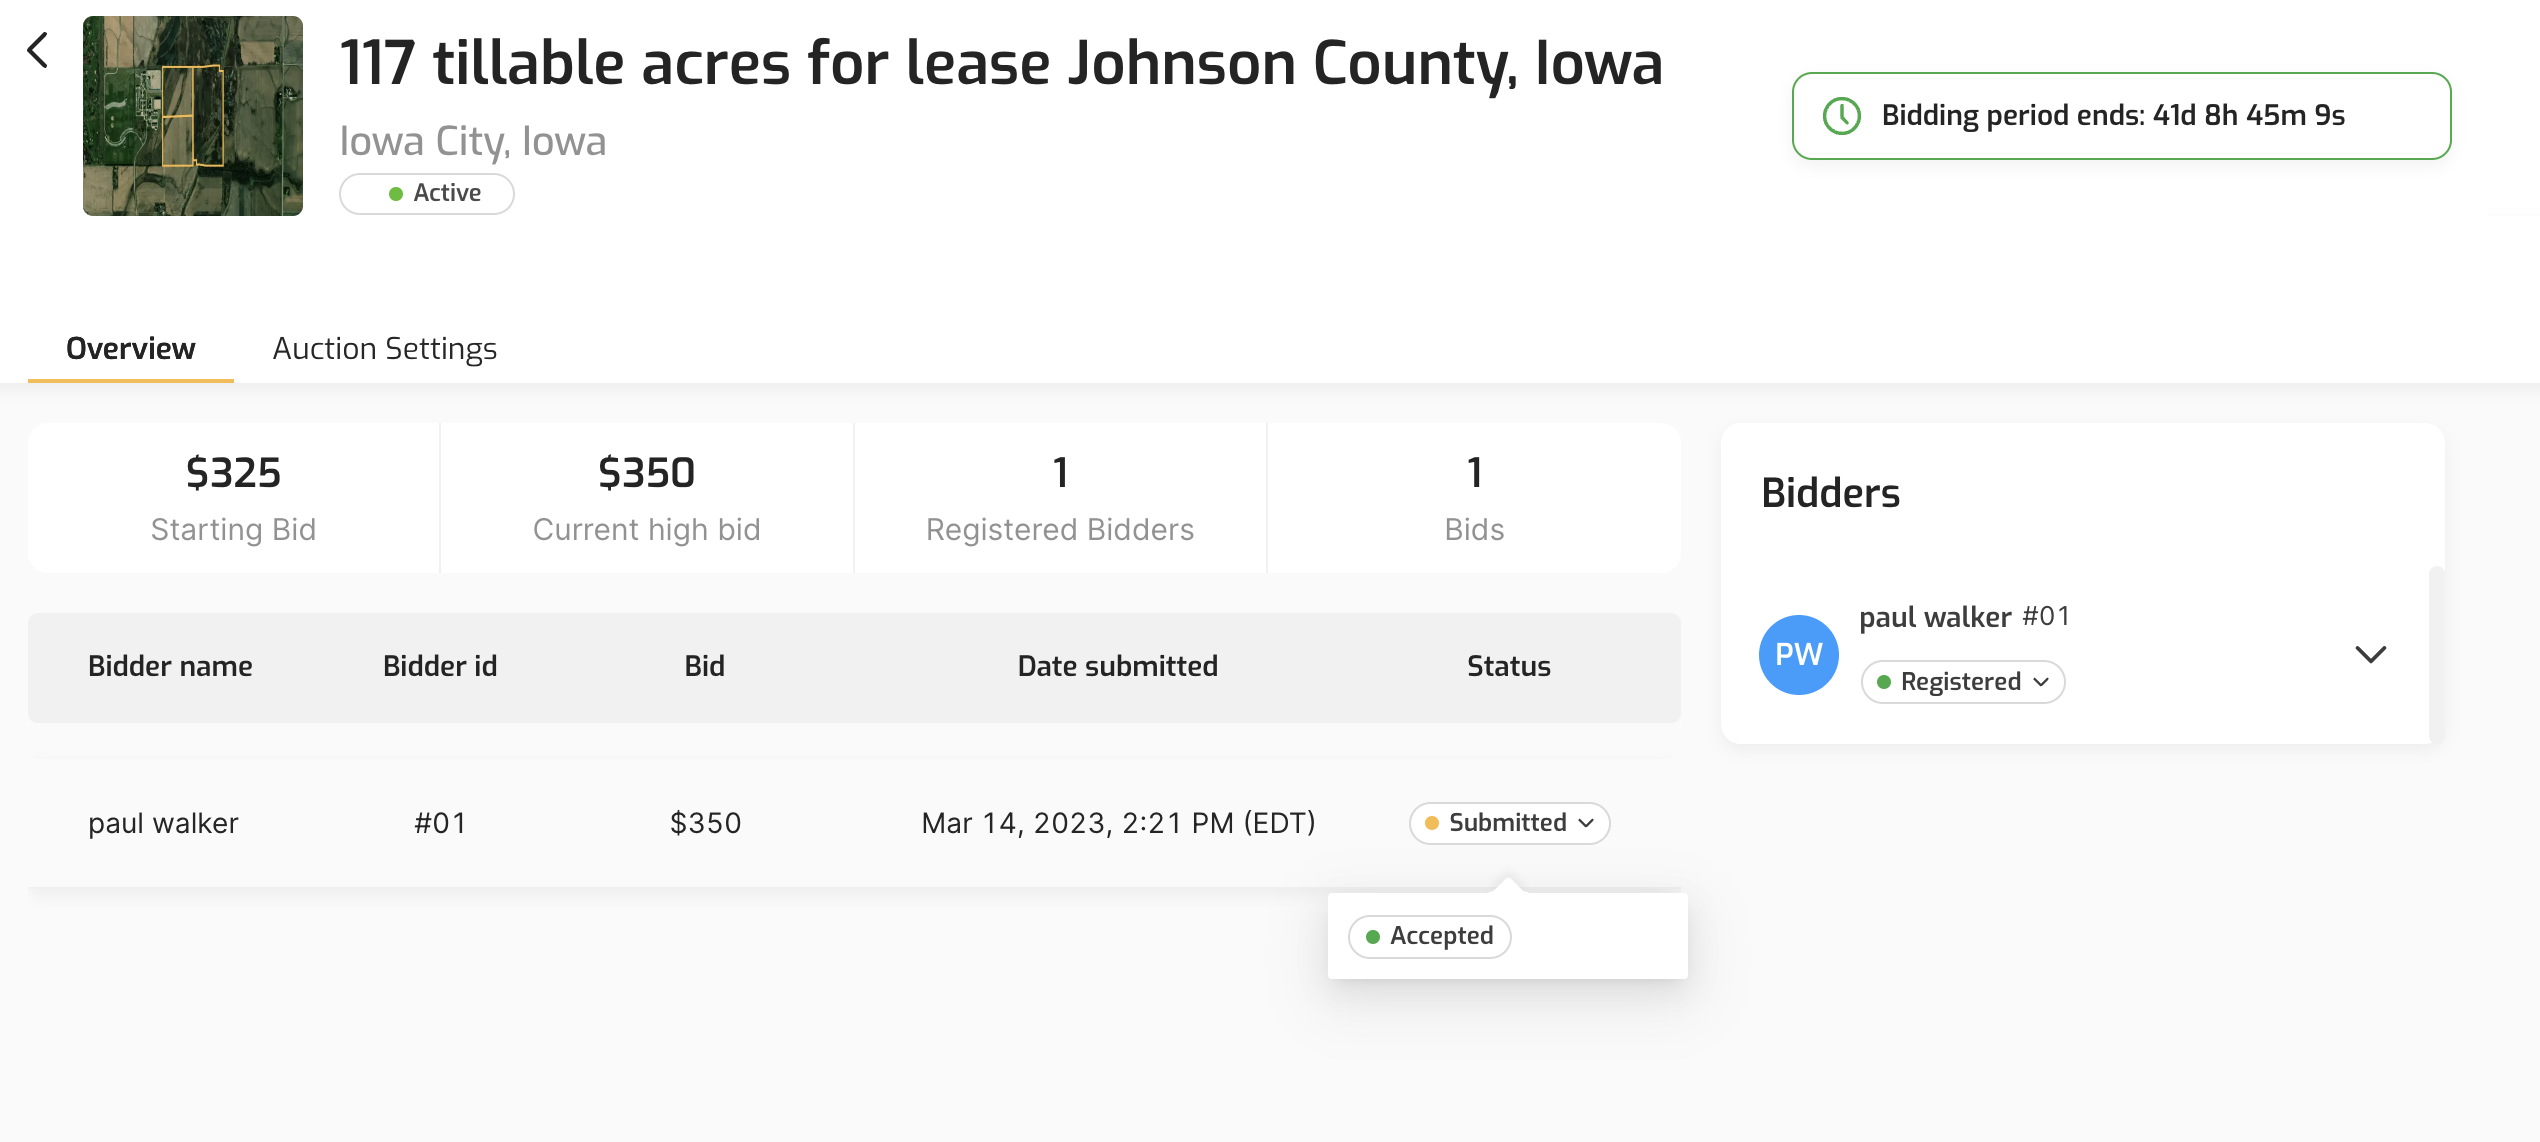Click the Date submitted column header
The width and height of the screenshot is (2540, 1142).
pos(1117,666)
